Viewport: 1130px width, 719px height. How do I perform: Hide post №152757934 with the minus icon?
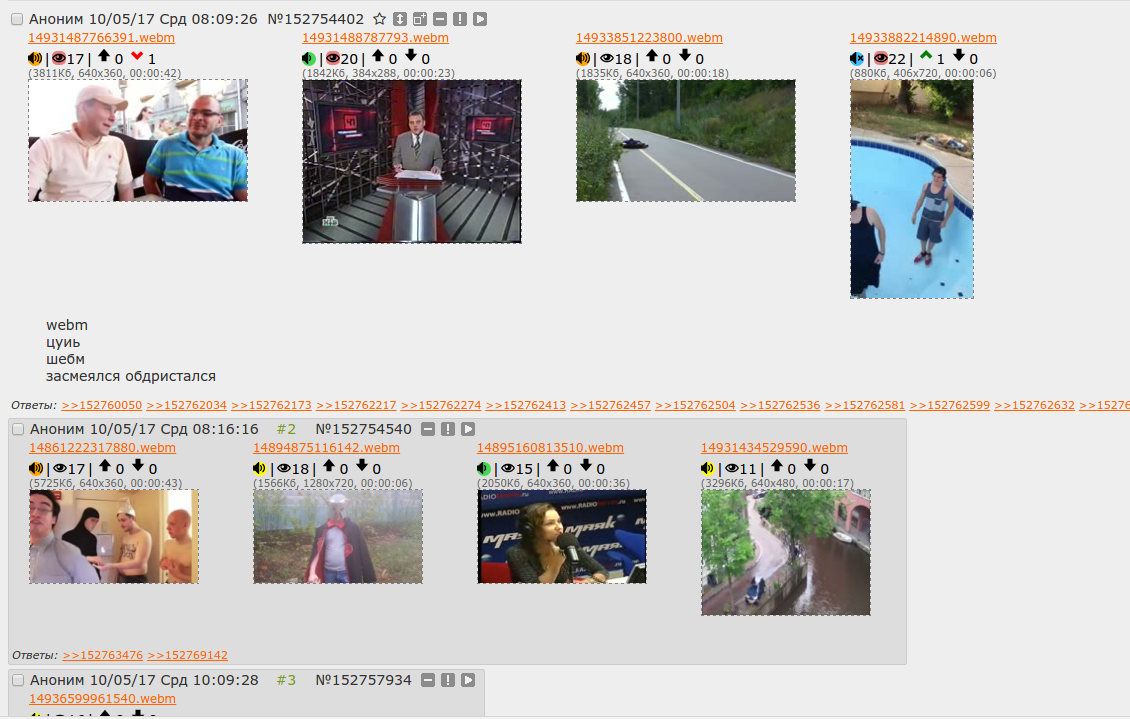[428, 680]
